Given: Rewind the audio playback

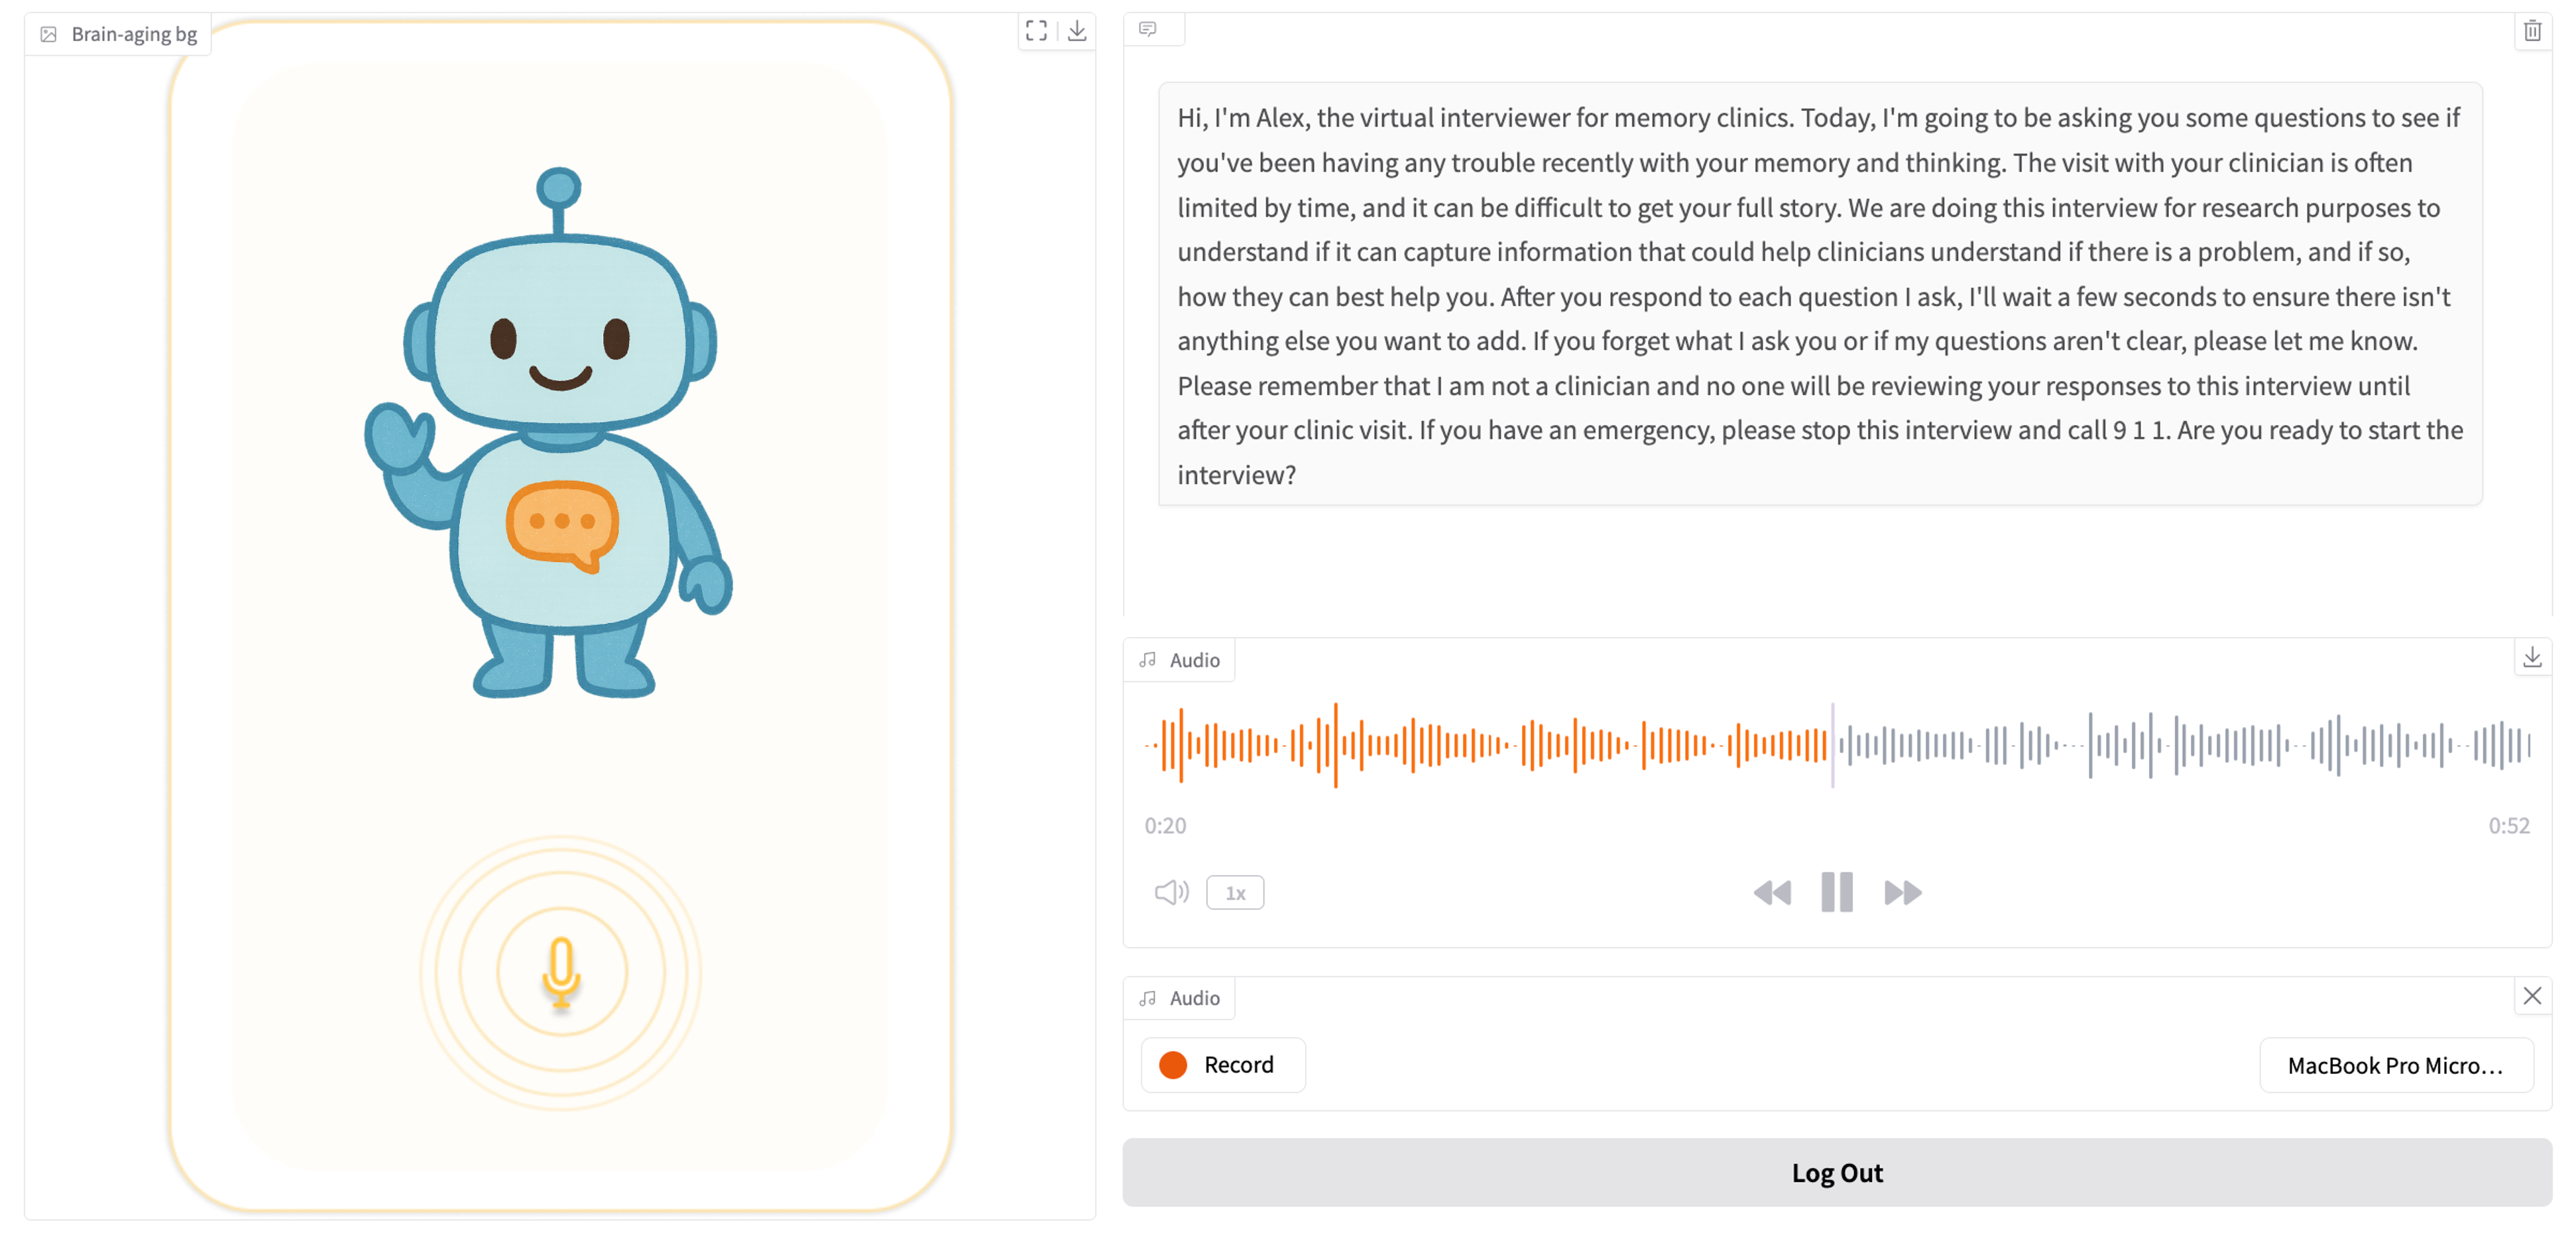Looking at the screenshot, I should click(x=1772, y=892).
